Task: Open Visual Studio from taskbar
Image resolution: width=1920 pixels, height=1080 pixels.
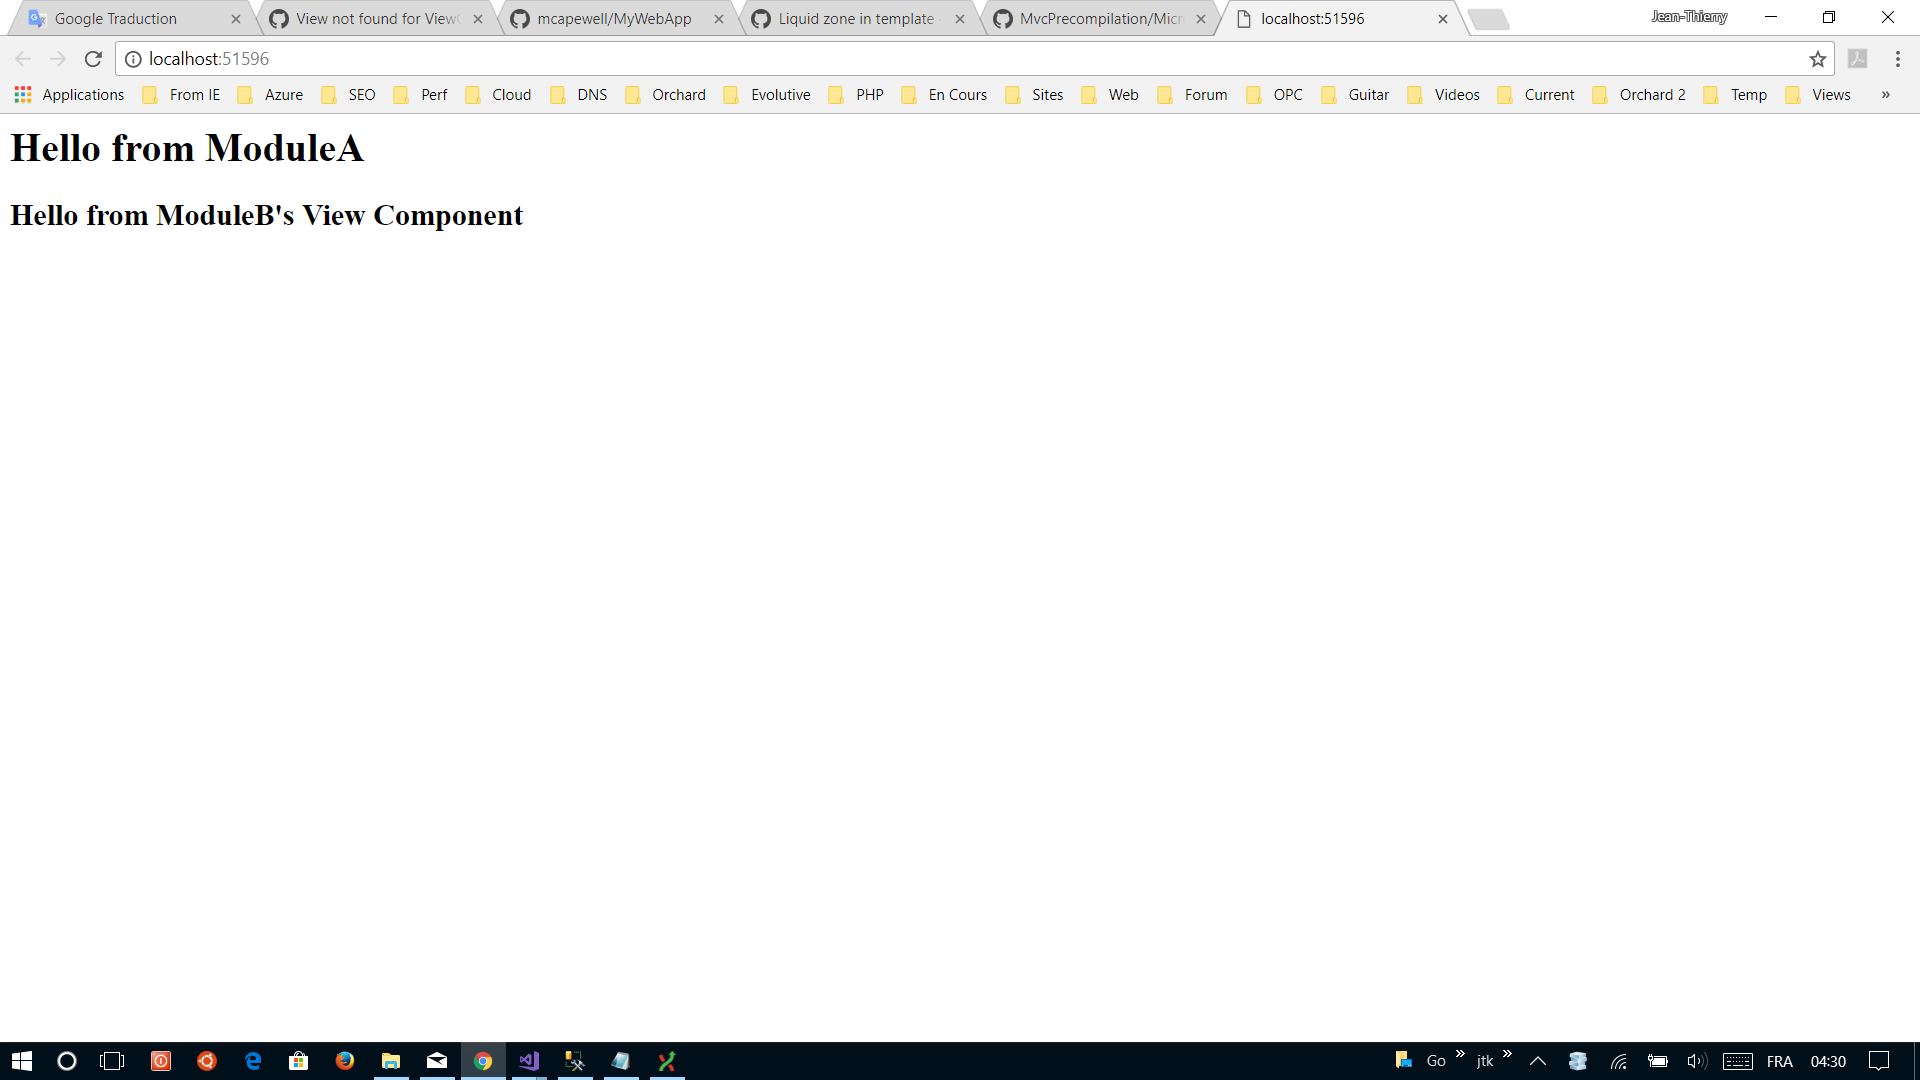Action: tap(529, 1061)
